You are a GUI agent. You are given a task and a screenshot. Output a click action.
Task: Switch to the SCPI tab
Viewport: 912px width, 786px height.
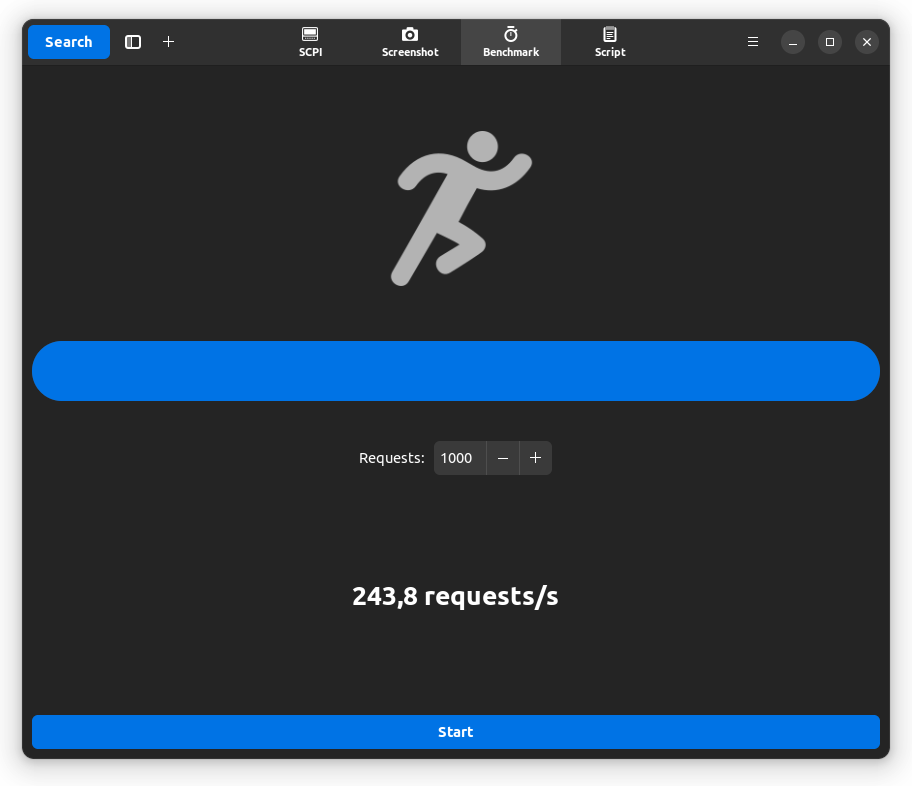310,42
